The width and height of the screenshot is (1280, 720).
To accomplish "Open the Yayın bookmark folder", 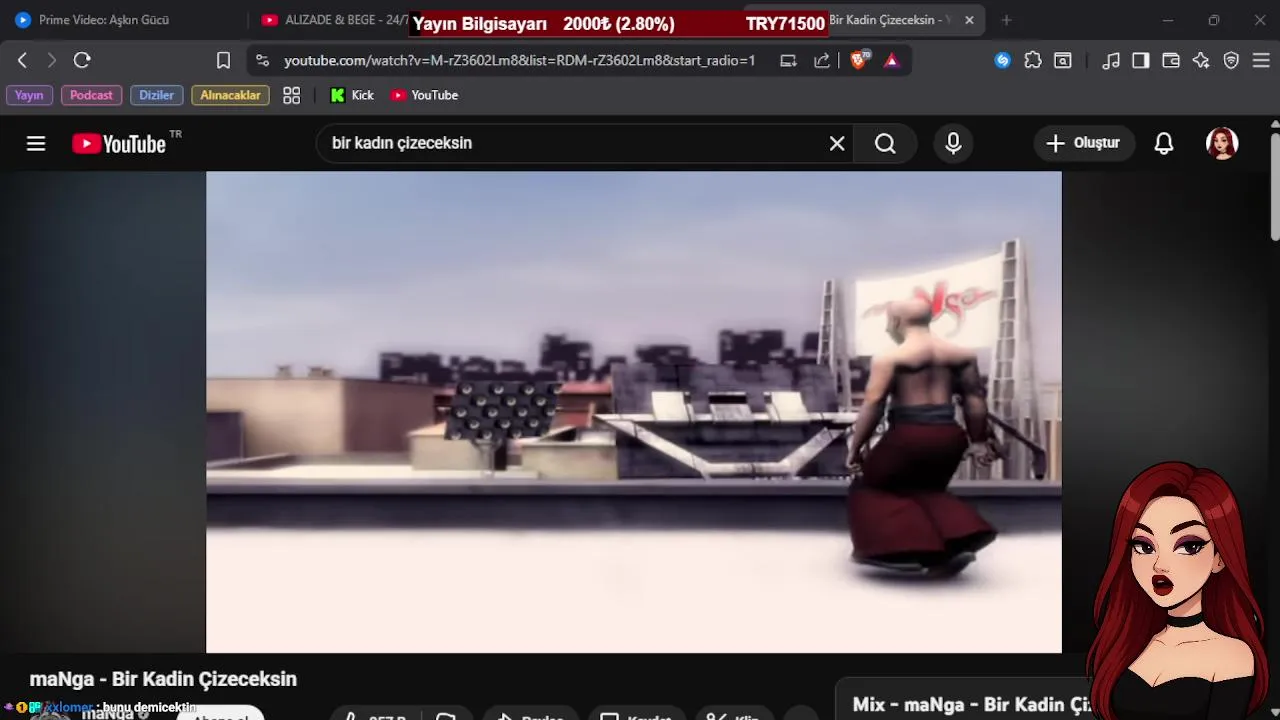I will tap(29, 95).
